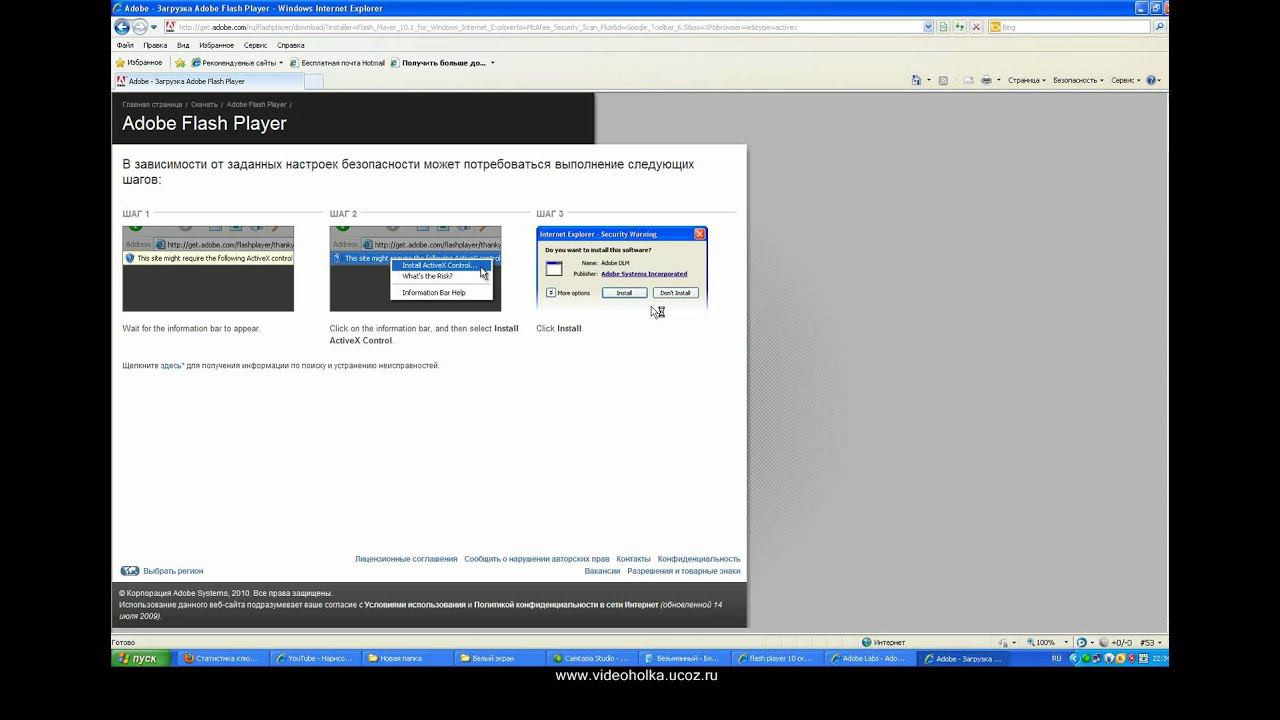1280x720 pixels.
Task: Select the Adobe Flash Player browser tab
Action: [207, 81]
